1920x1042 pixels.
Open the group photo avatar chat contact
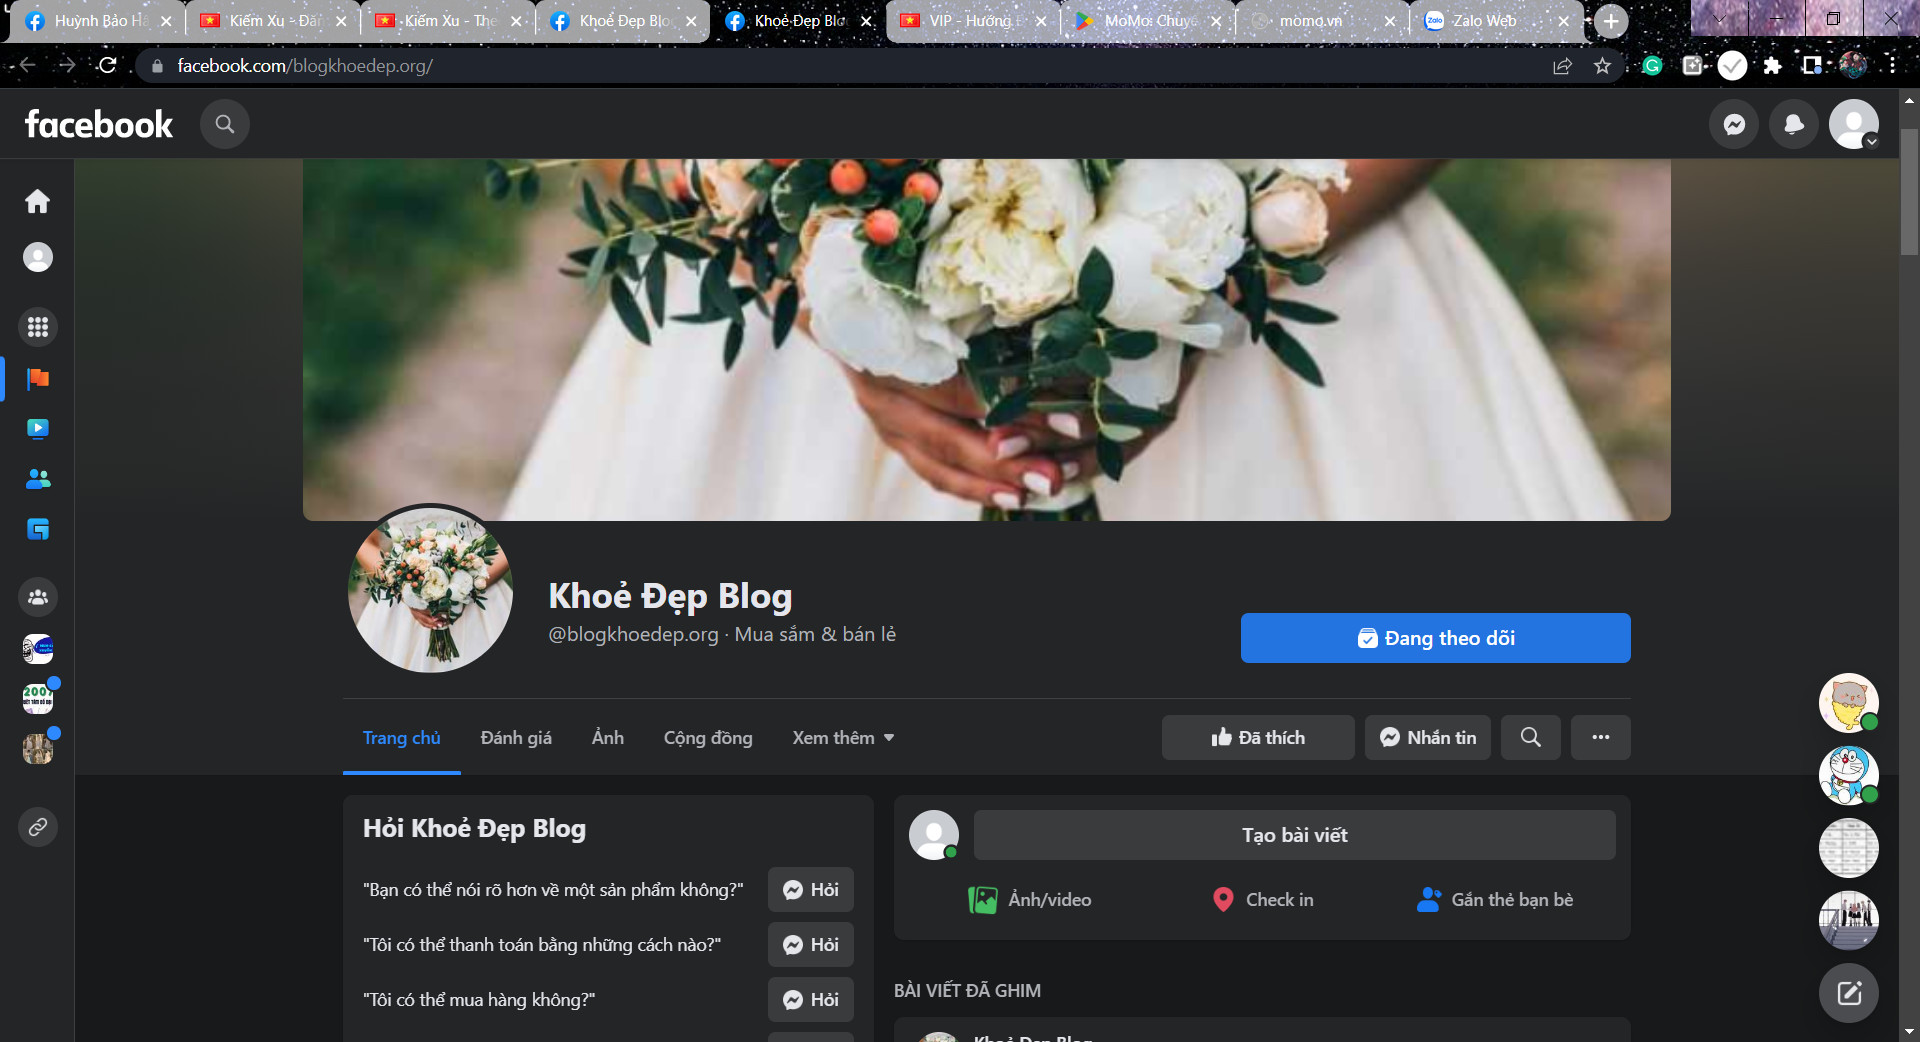pyautogui.click(x=1848, y=920)
